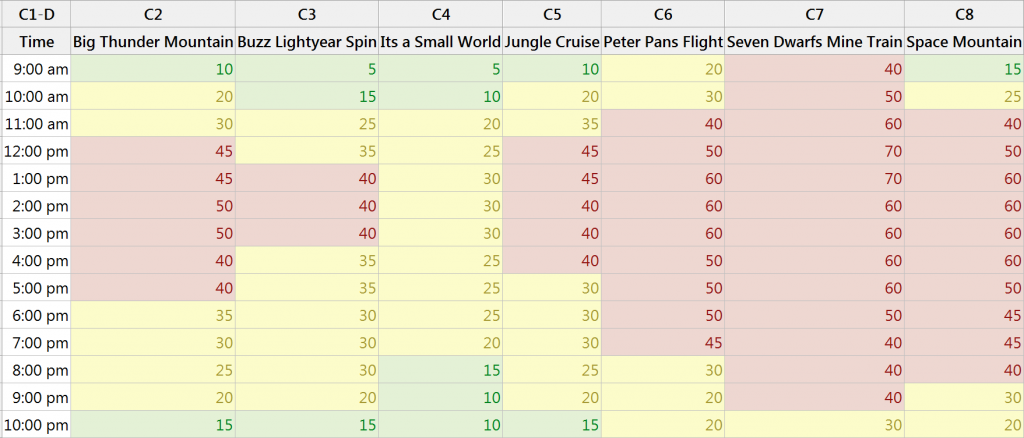This screenshot has height=438, width=1024.
Task: Select the Jungle Cruise column name
Action: [552, 42]
